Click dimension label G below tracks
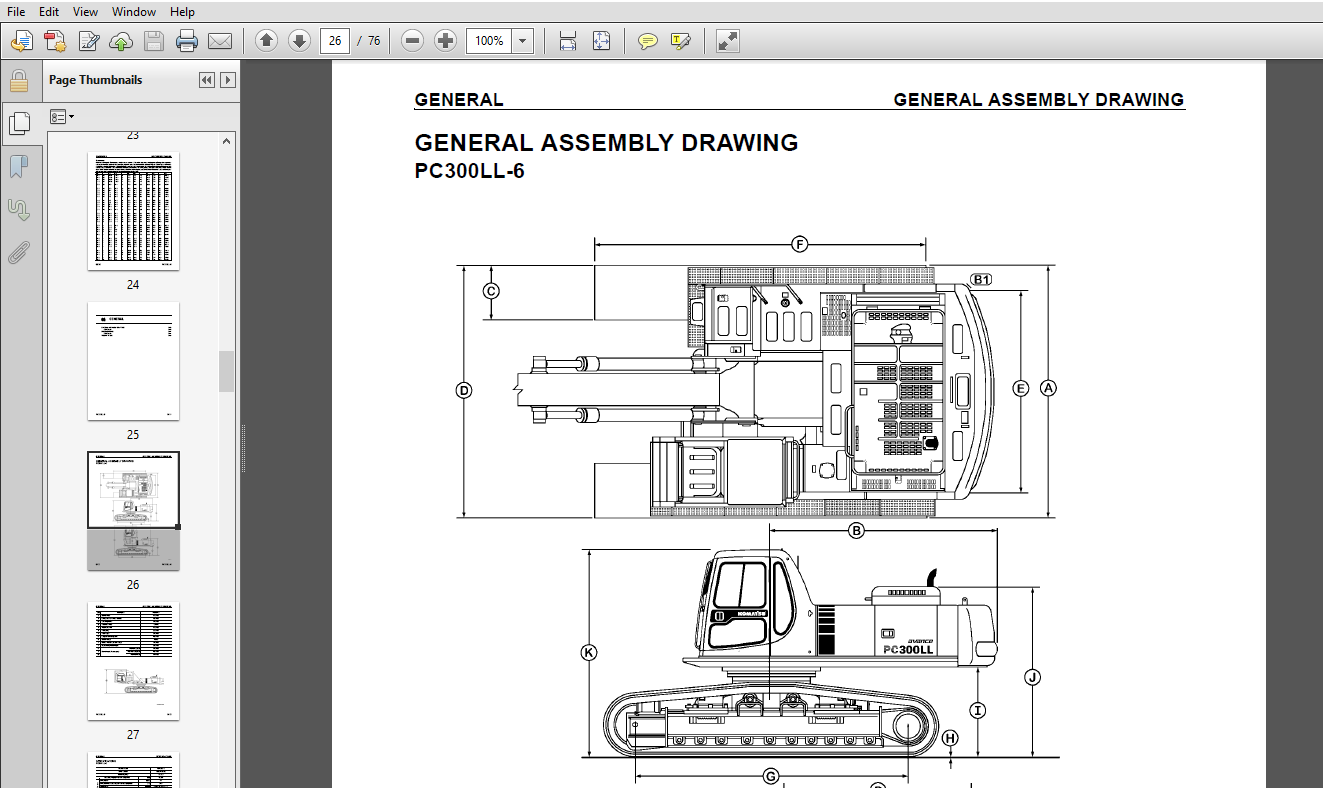 [771, 776]
